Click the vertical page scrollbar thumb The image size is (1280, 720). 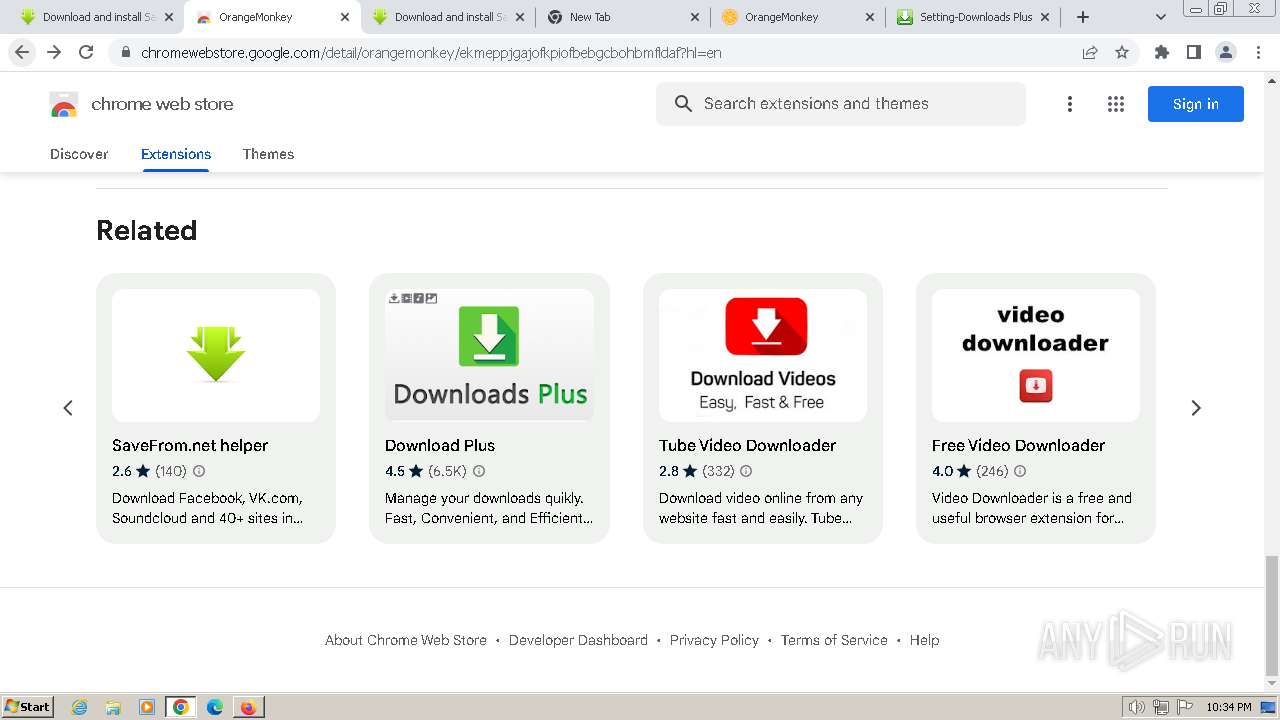point(1272,615)
